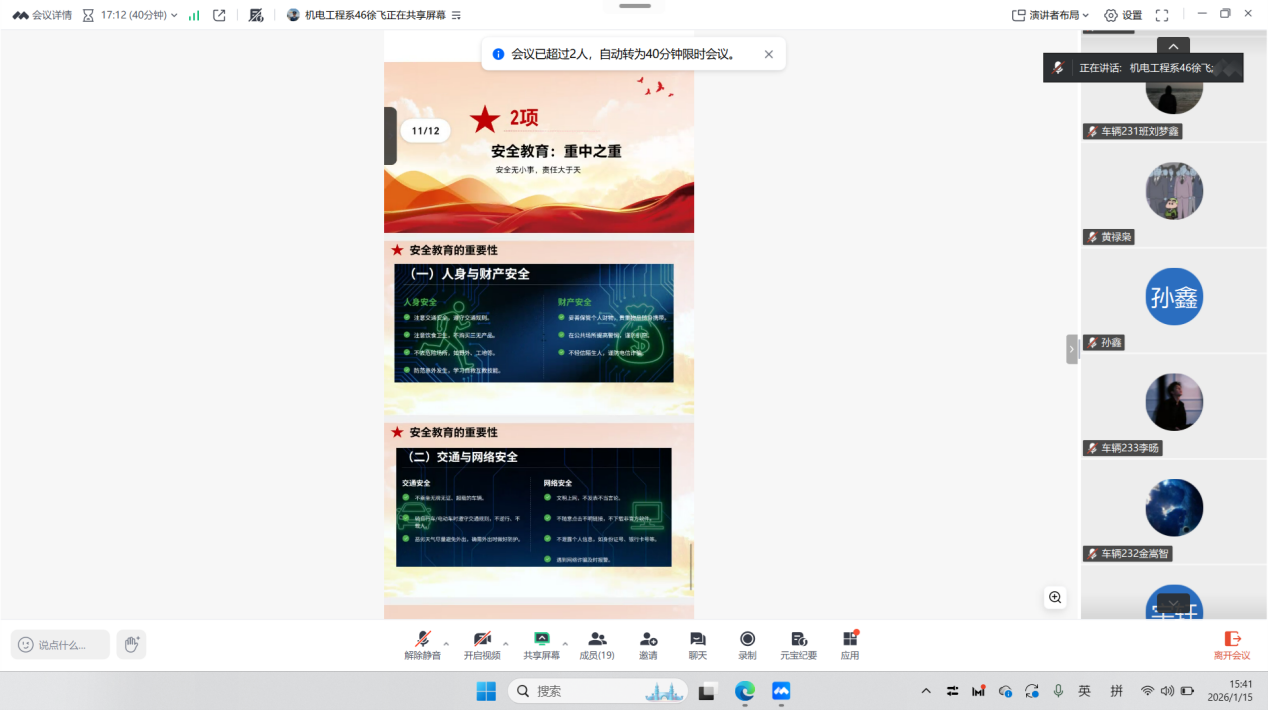1268x710 pixels.
Task: Unmute the microphone with 解除静音
Action: pyautogui.click(x=422, y=640)
